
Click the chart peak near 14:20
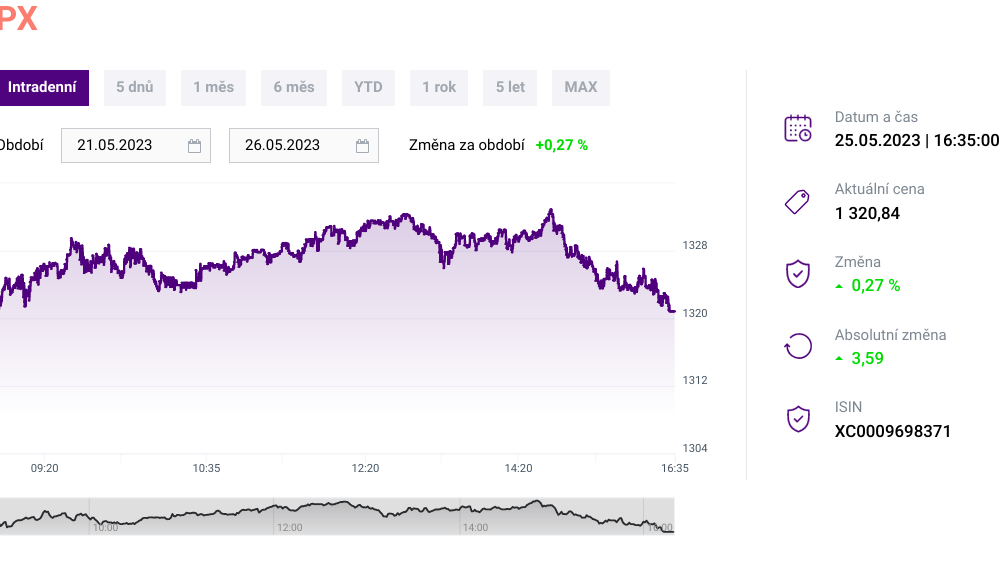tap(550, 211)
